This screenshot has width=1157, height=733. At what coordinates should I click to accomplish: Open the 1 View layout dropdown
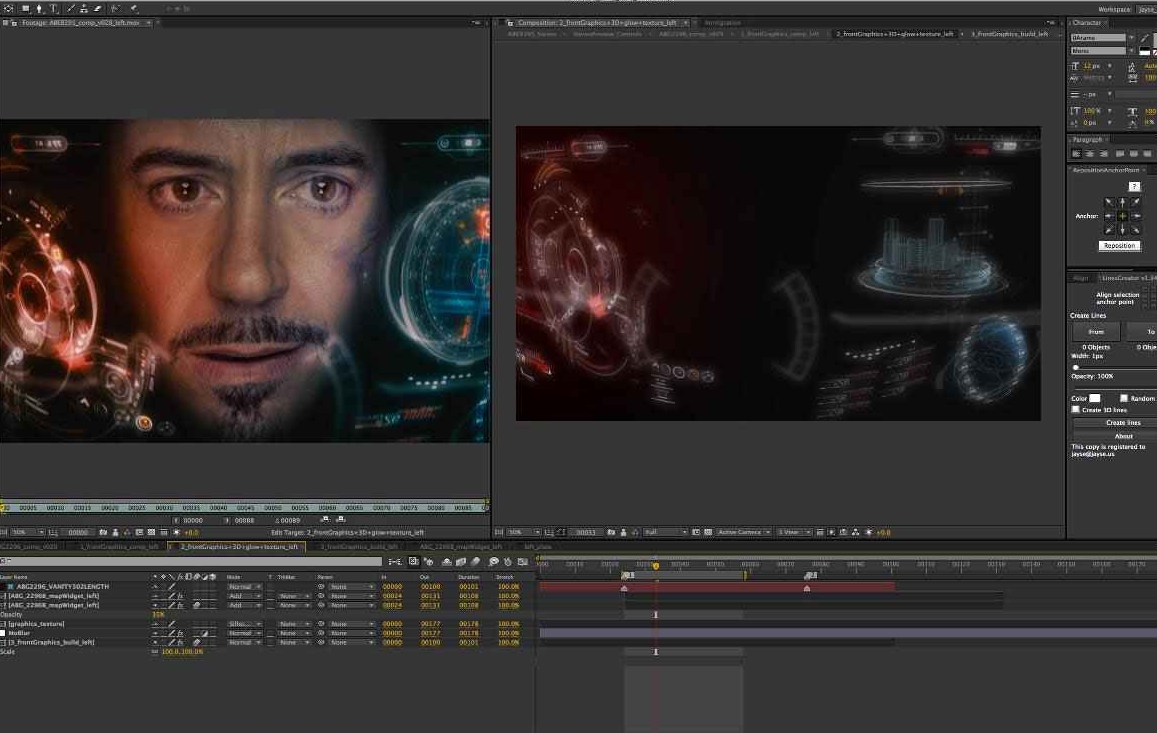794,532
